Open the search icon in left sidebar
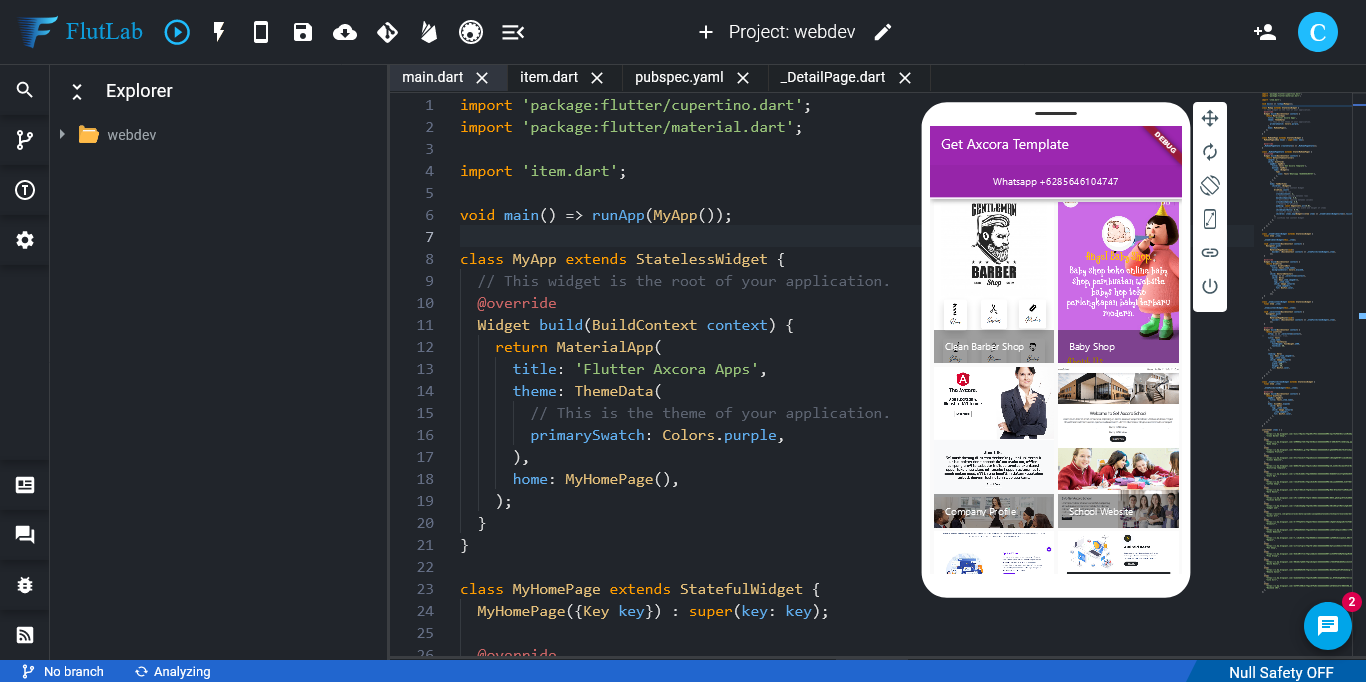The height and width of the screenshot is (682, 1366). [25, 90]
